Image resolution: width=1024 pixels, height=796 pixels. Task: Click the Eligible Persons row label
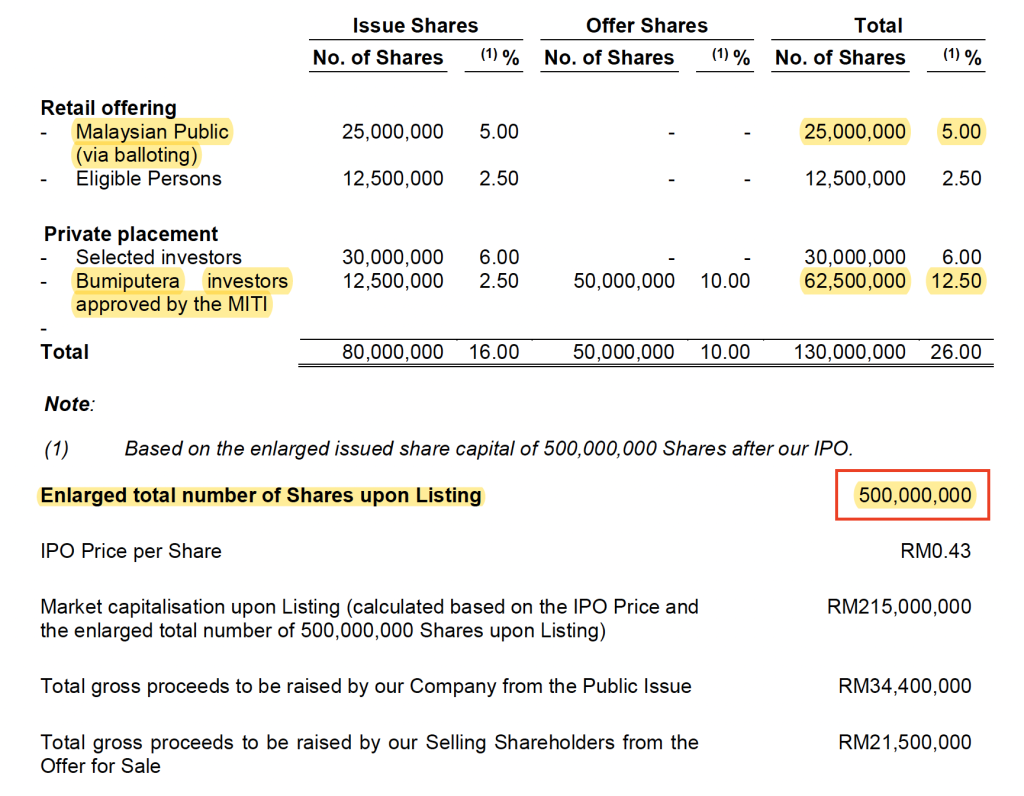click(148, 179)
